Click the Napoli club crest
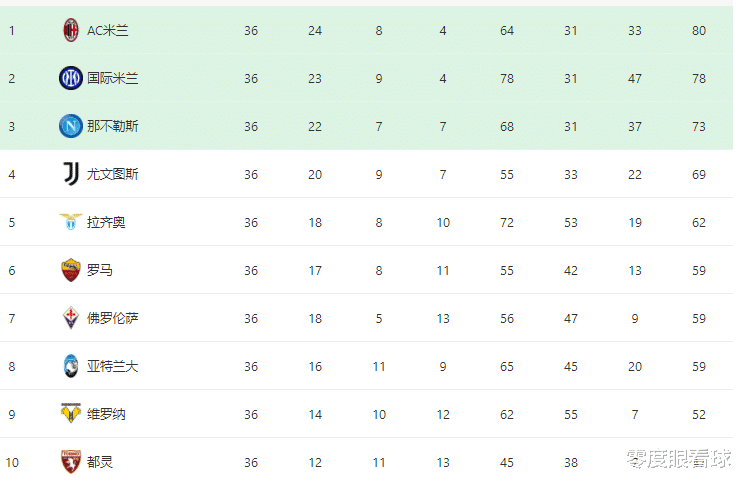 (71, 126)
